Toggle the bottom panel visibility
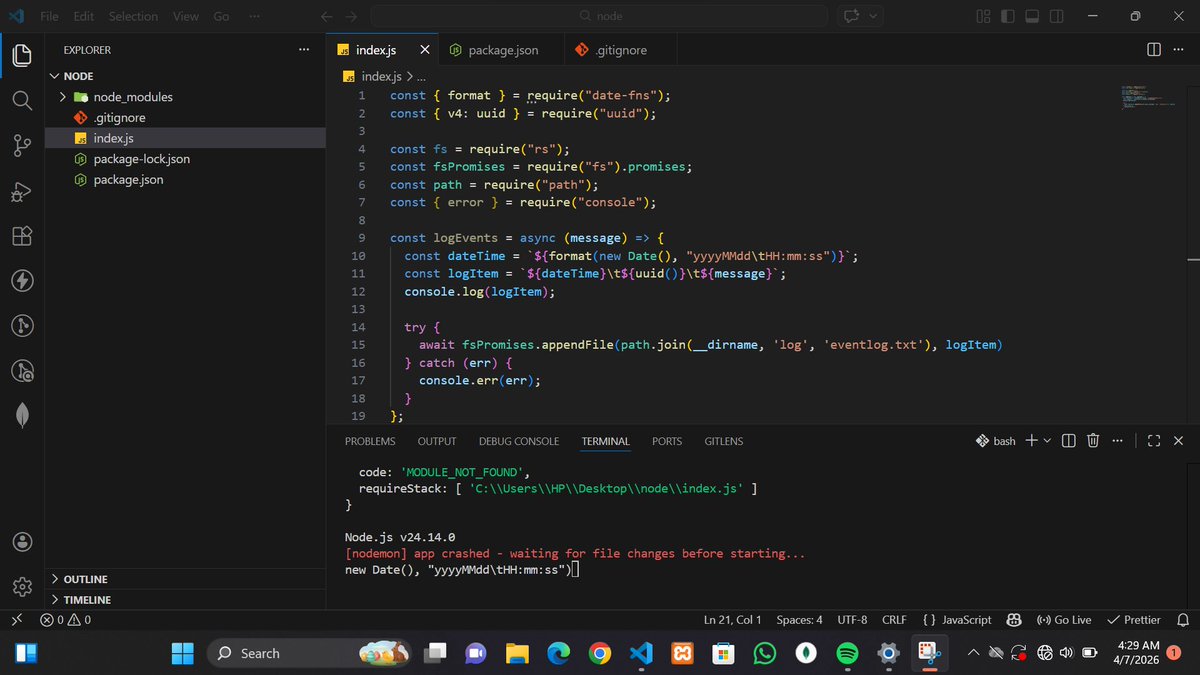 pos(1032,16)
